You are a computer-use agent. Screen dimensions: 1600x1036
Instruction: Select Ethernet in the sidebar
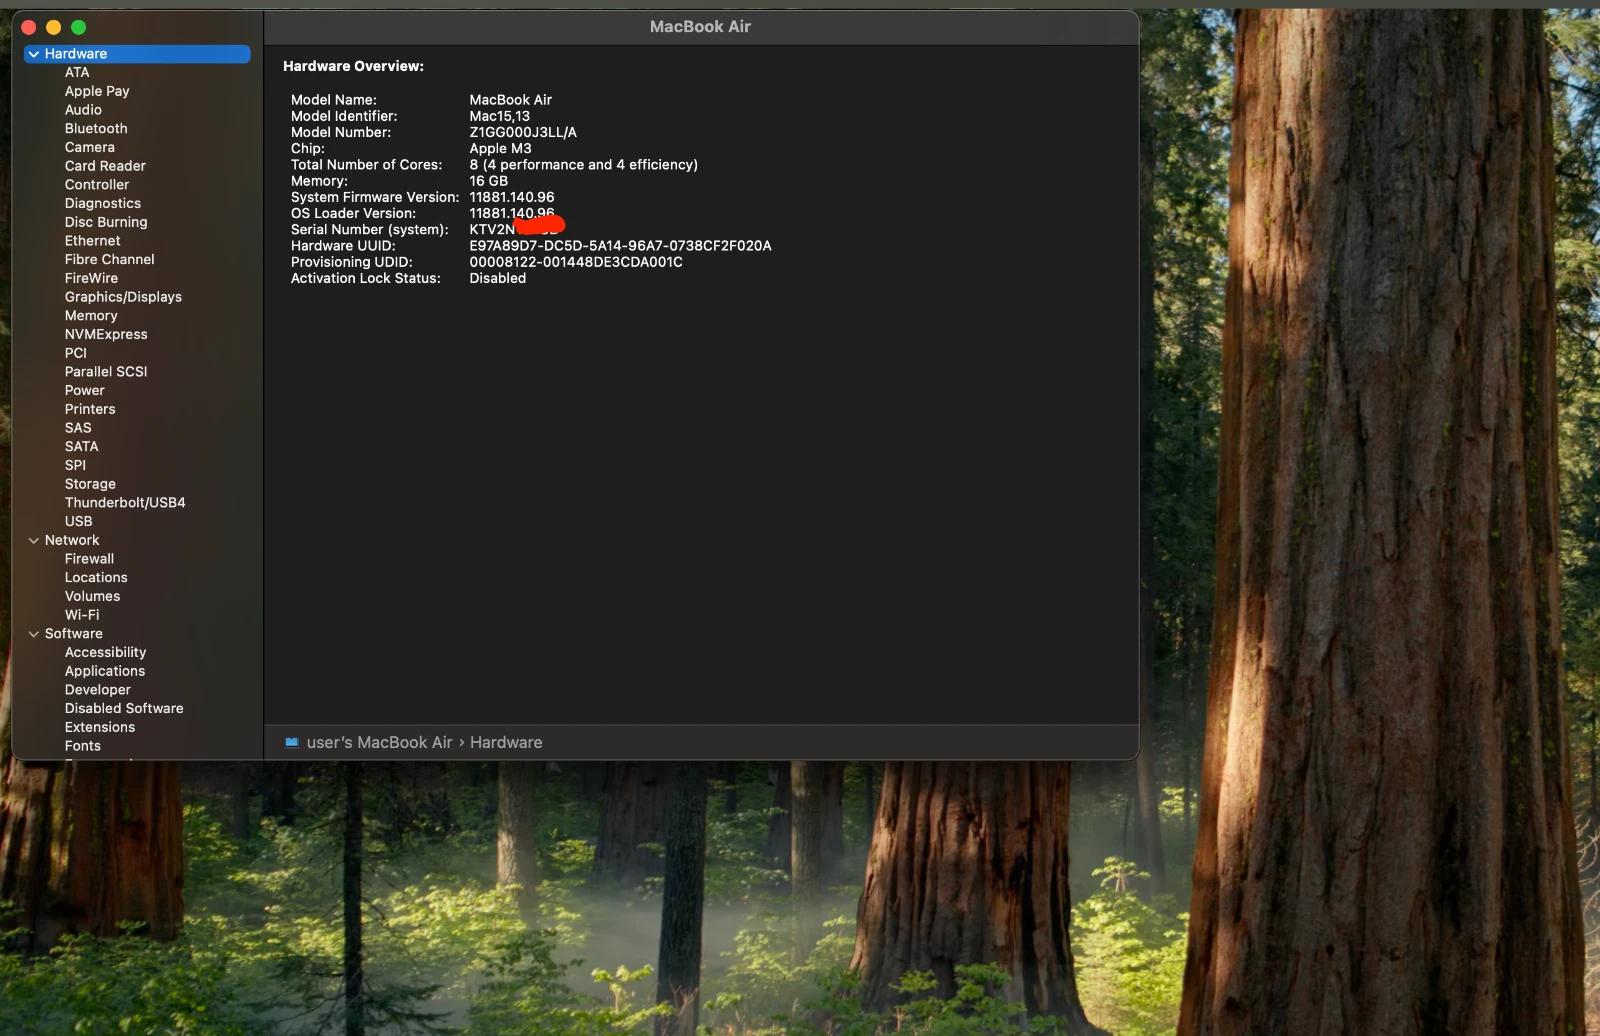[93, 241]
